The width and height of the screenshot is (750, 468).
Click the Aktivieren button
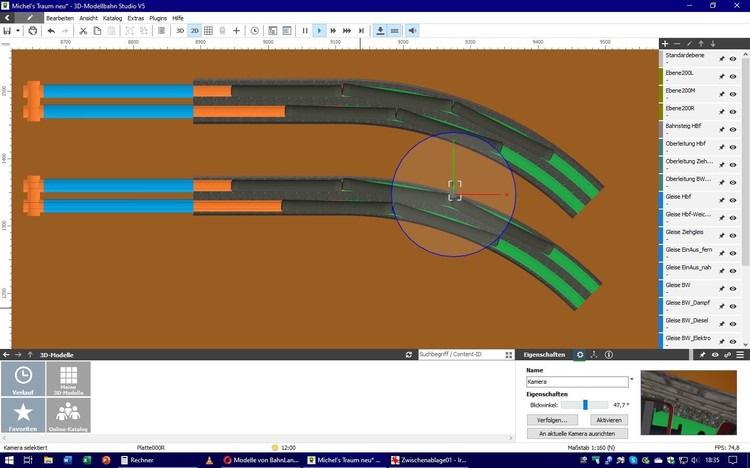pyautogui.click(x=609, y=420)
